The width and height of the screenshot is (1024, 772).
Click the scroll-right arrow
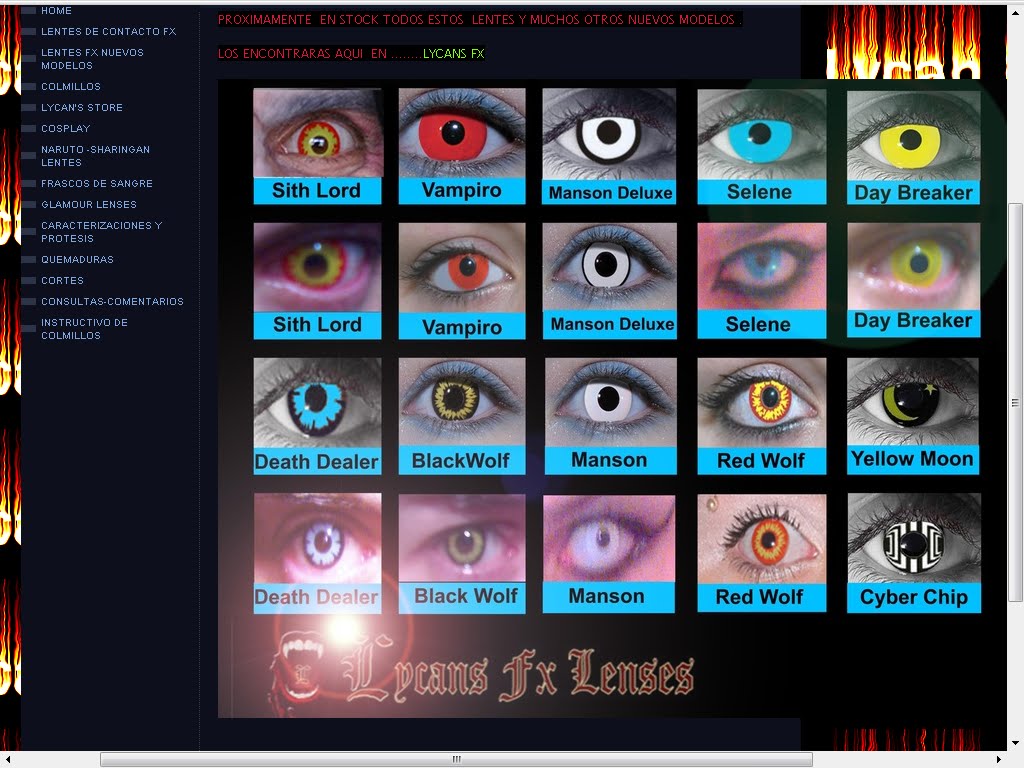point(999,759)
